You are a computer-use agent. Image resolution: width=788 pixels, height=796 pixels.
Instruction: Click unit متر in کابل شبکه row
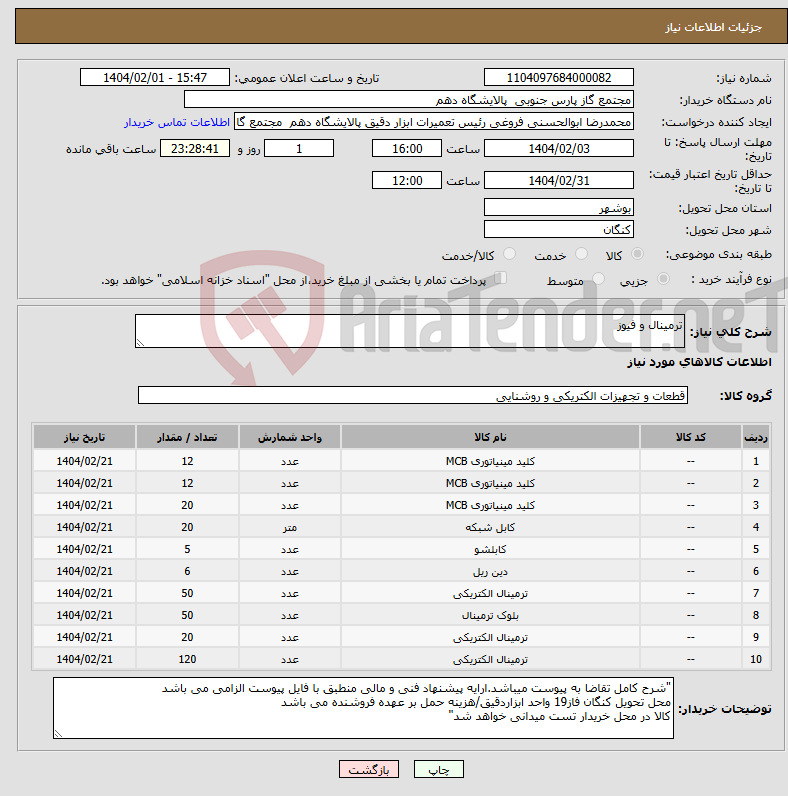click(x=289, y=527)
